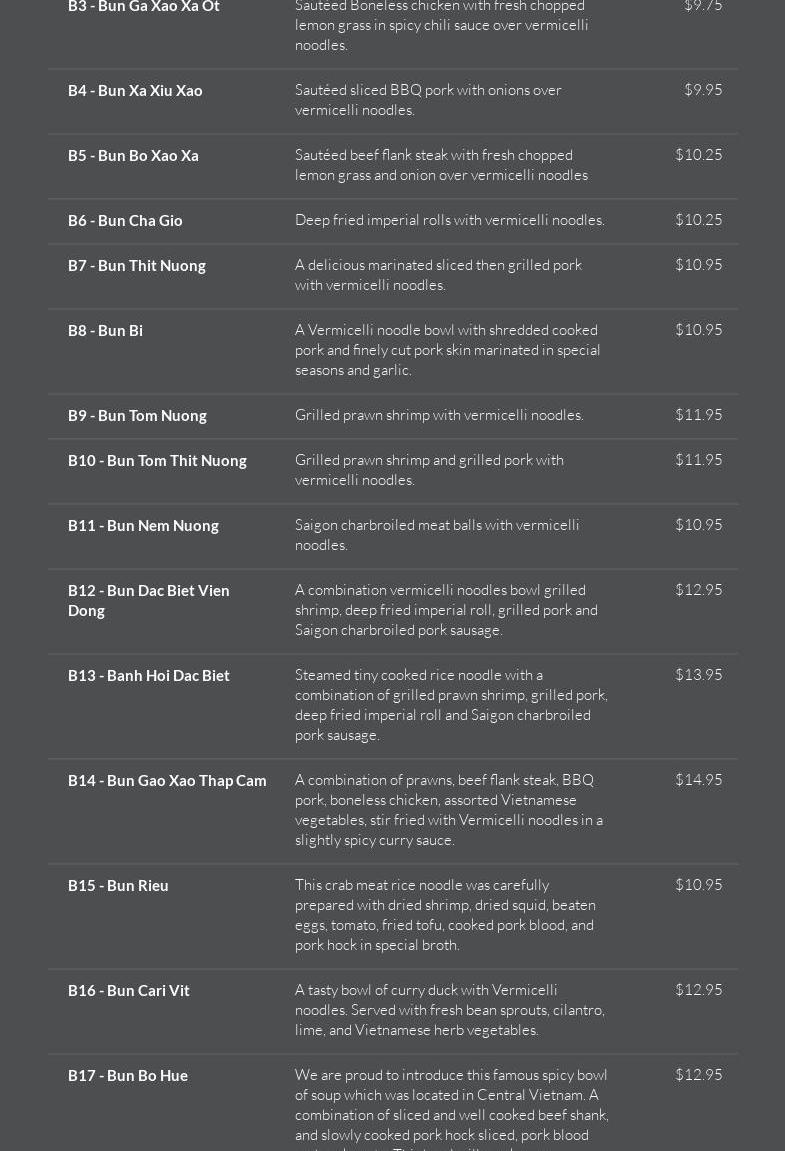Select B9 - Bun Tom Nuong item

coord(137,416)
